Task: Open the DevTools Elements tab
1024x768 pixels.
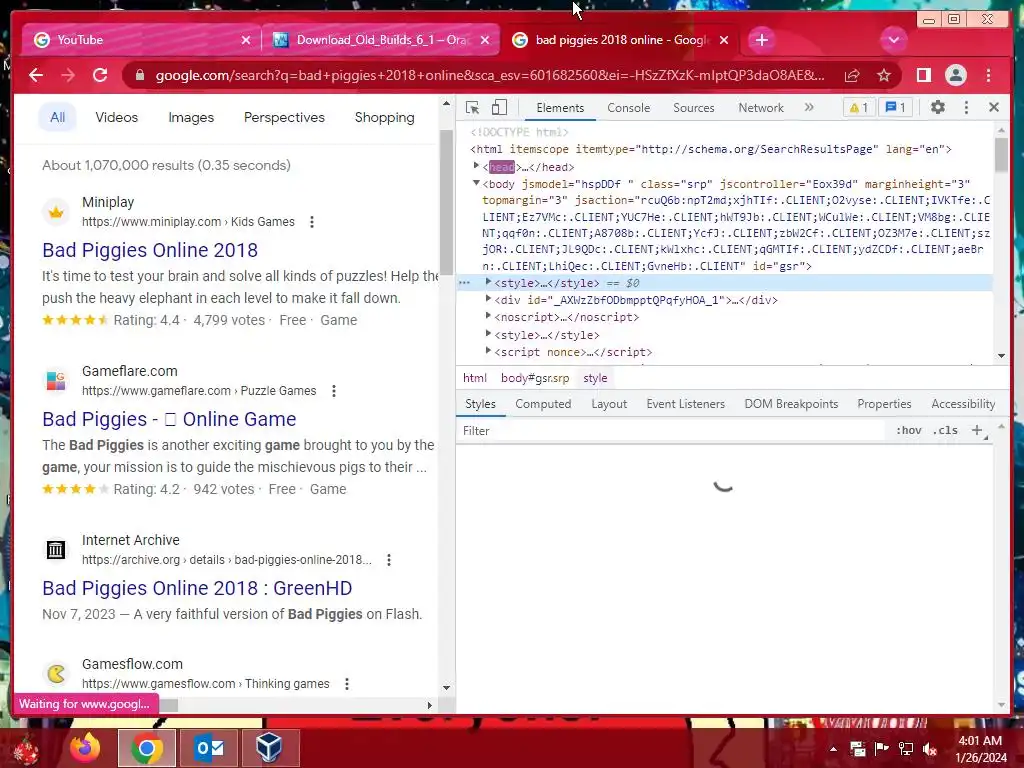Action: [560, 108]
